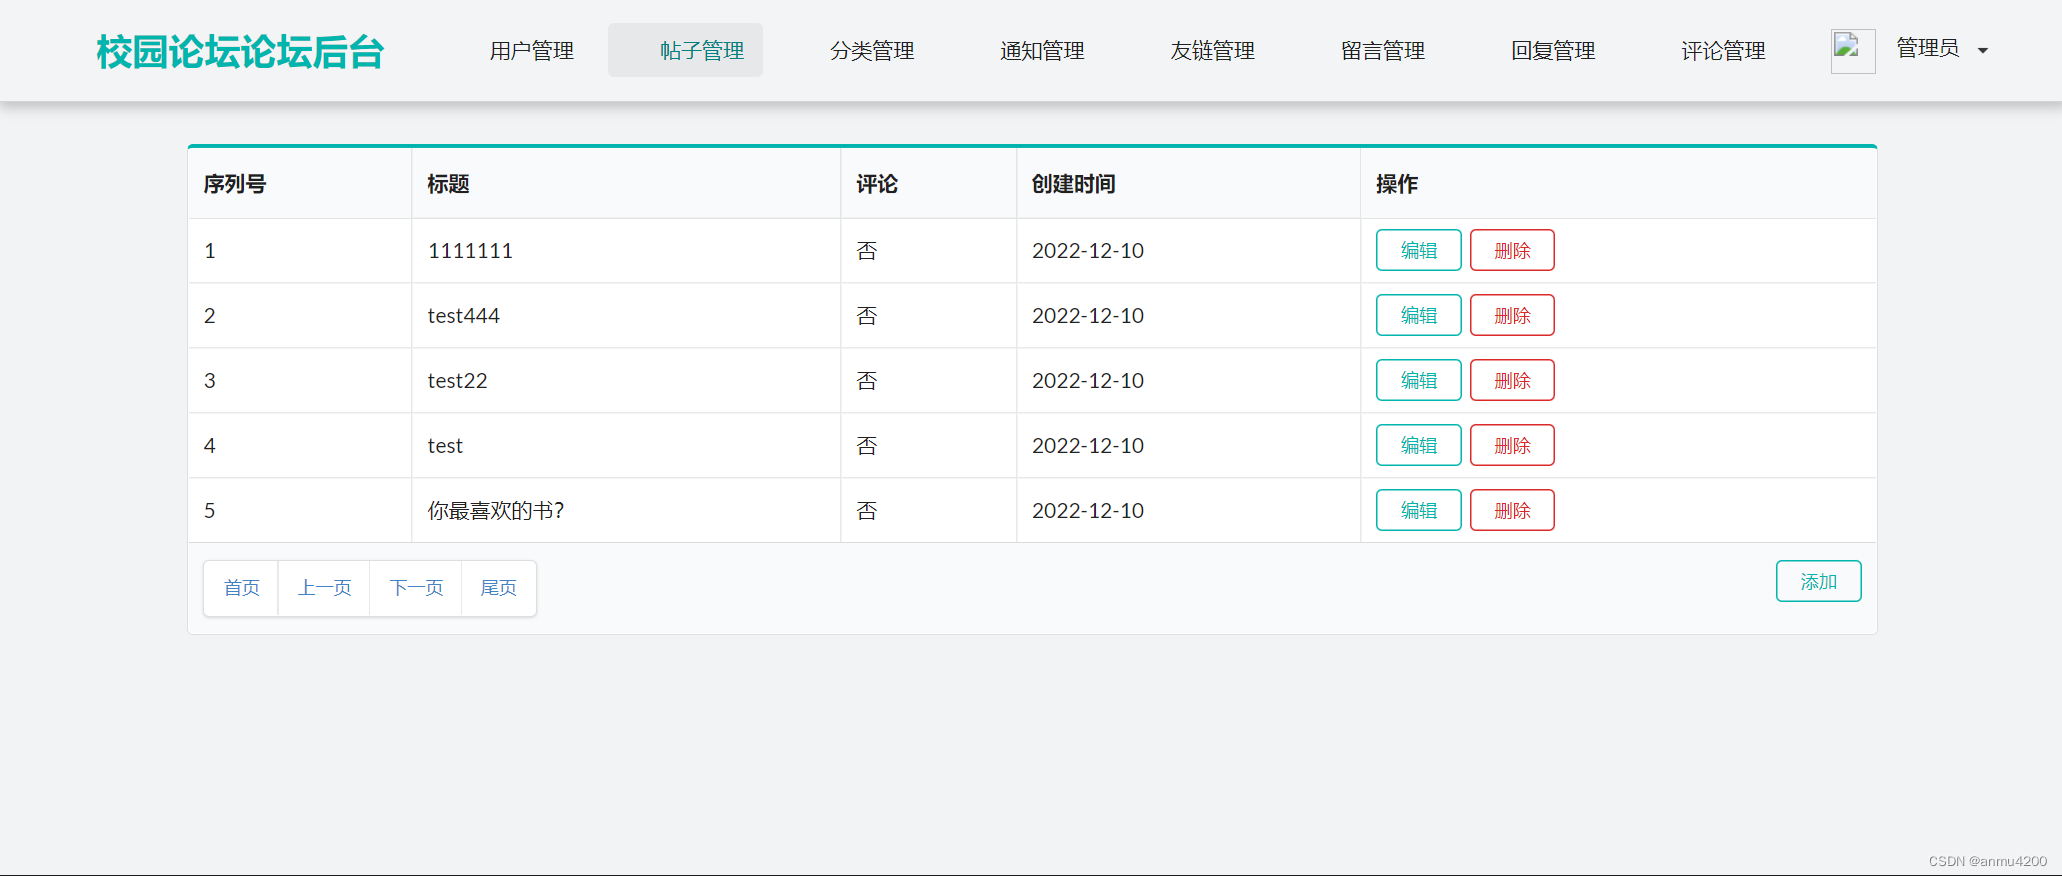Viewport: 2062px width, 876px height.
Task: Select the title cell 1111111
Action: pyautogui.click(x=626, y=250)
